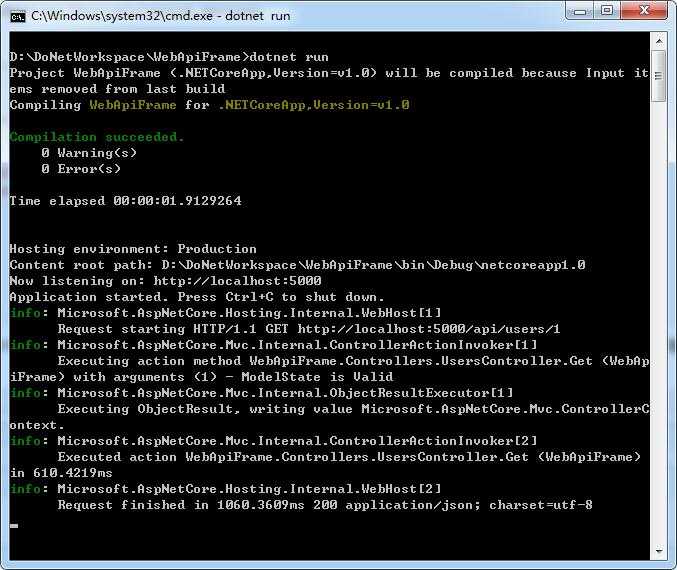Image resolution: width=677 pixels, height=570 pixels.
Task: Click the '0 Error(s)' line
Action: 81,169
